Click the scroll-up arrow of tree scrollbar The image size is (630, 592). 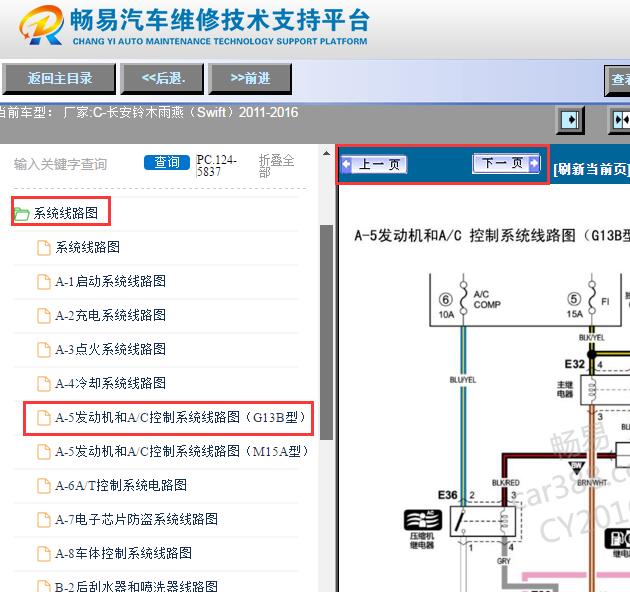click(x=326, y=154)
